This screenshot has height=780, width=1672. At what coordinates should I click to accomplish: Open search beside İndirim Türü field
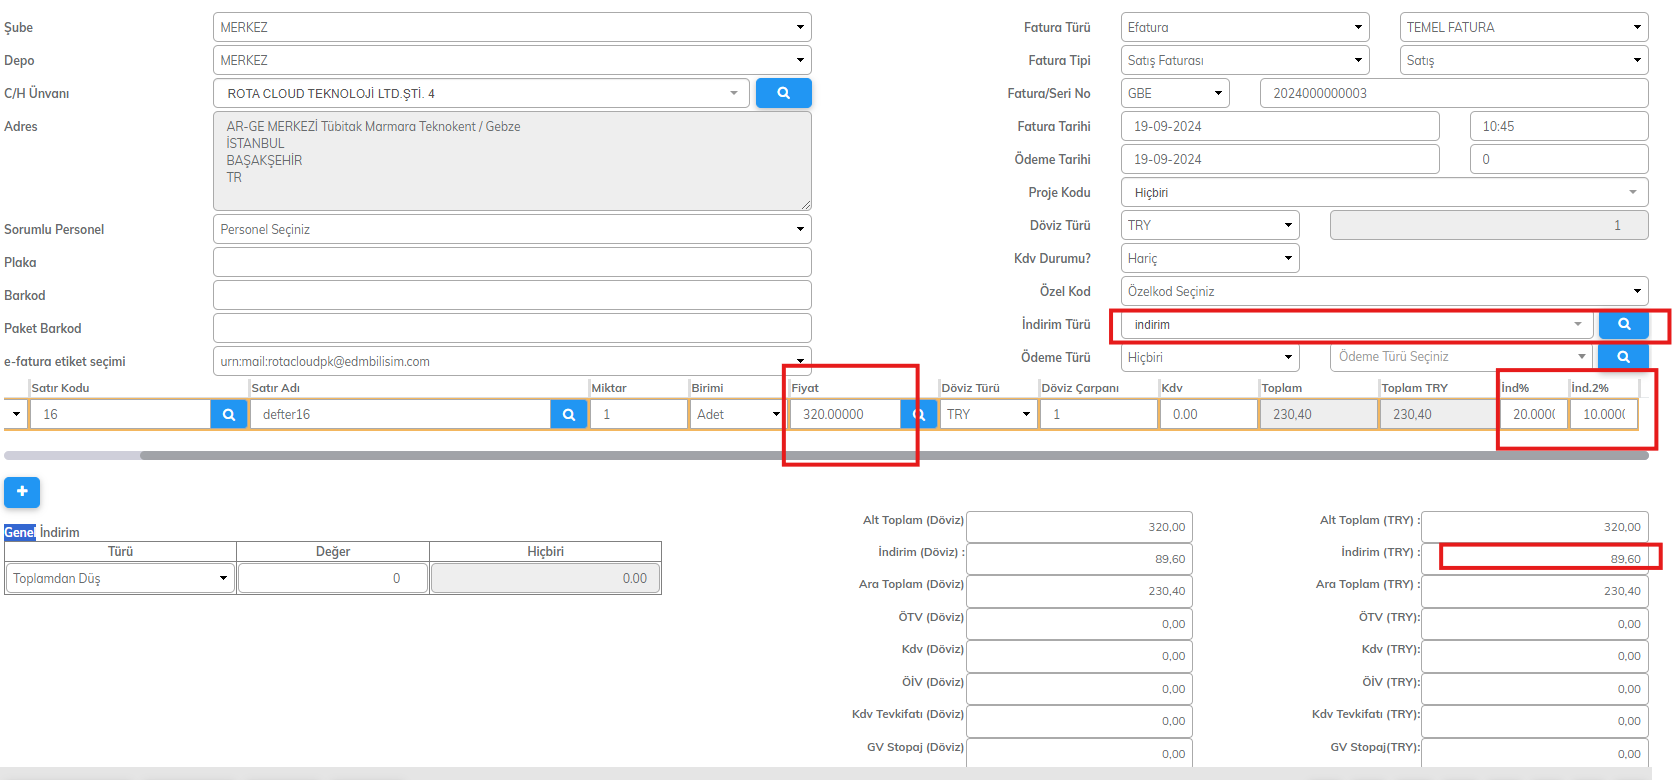(x=1624, y=324)
